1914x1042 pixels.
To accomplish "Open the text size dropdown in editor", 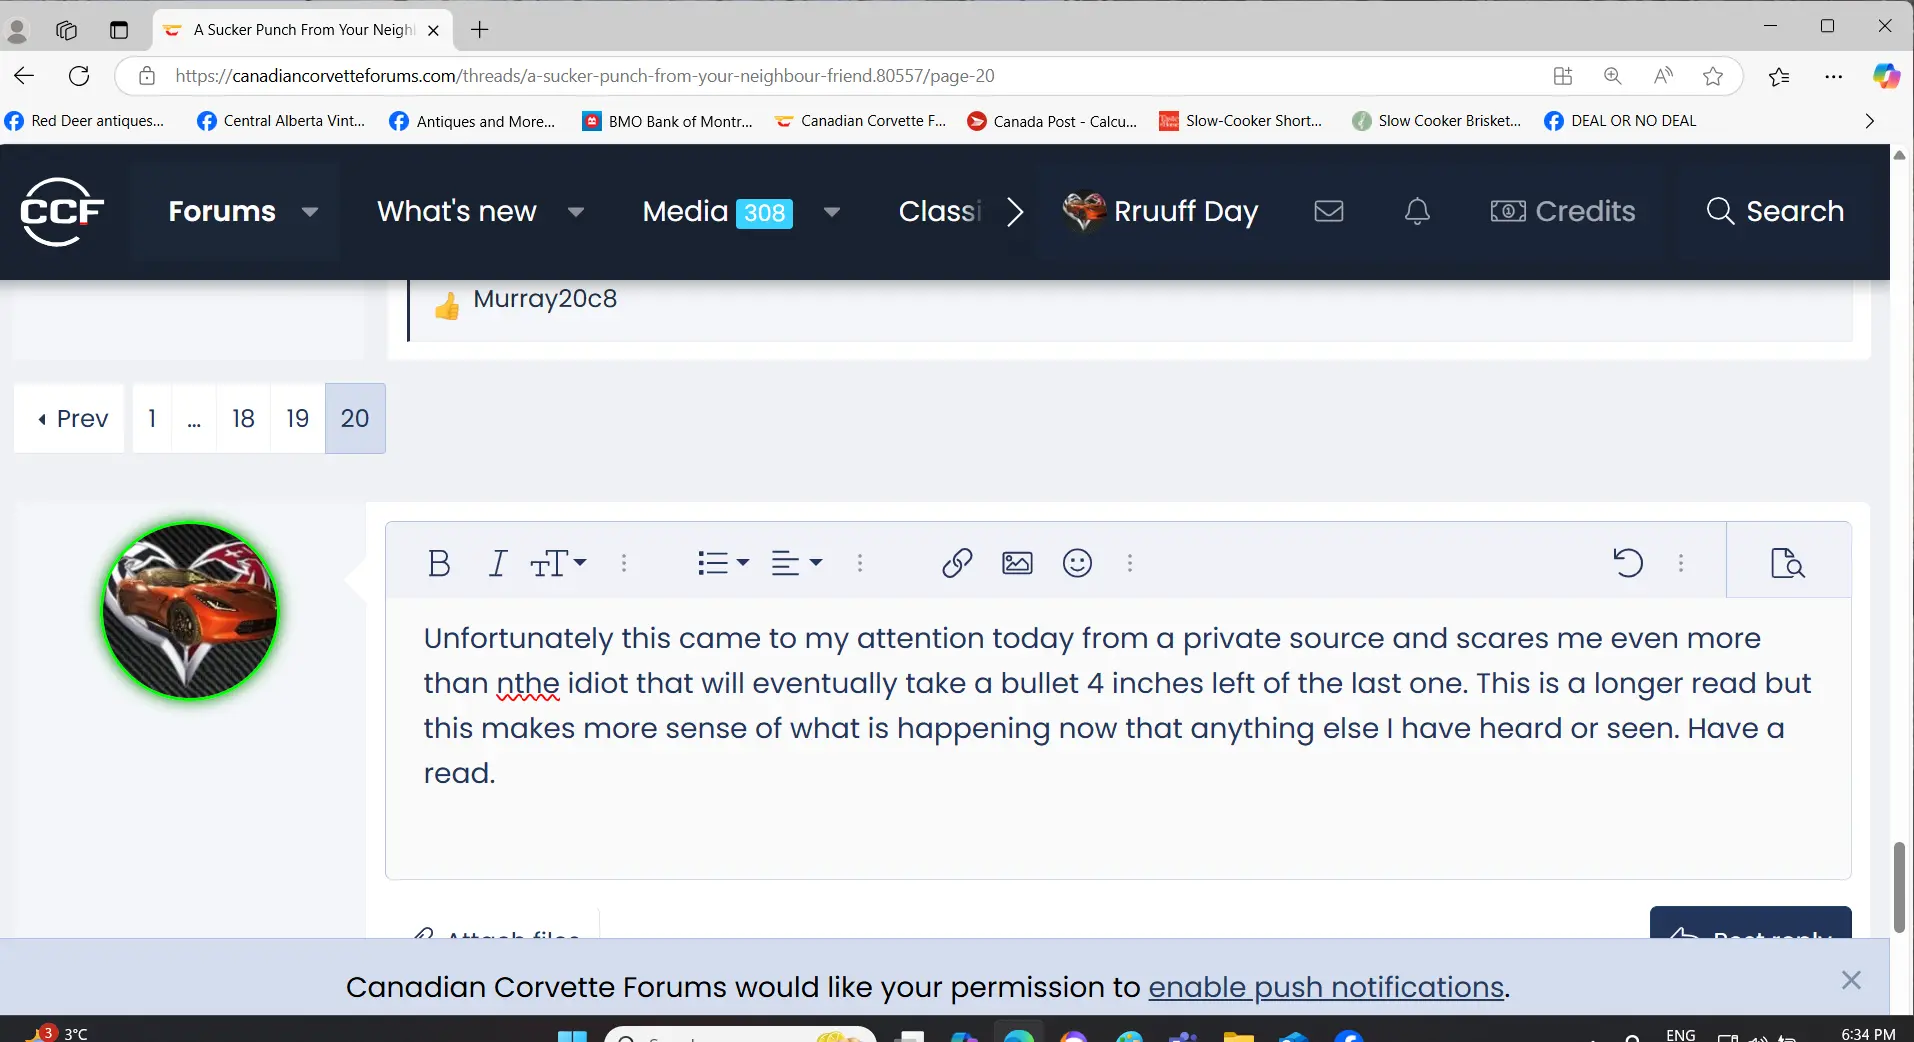I will tap(558, 564).
